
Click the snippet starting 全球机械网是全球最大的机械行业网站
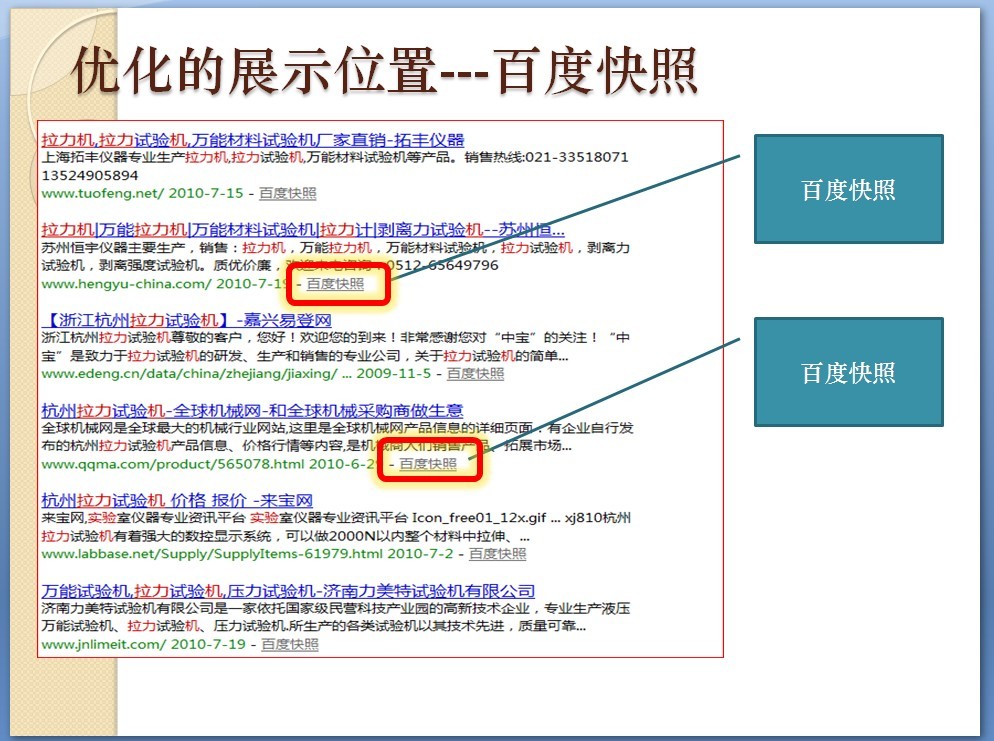click(x=338, y=437)
